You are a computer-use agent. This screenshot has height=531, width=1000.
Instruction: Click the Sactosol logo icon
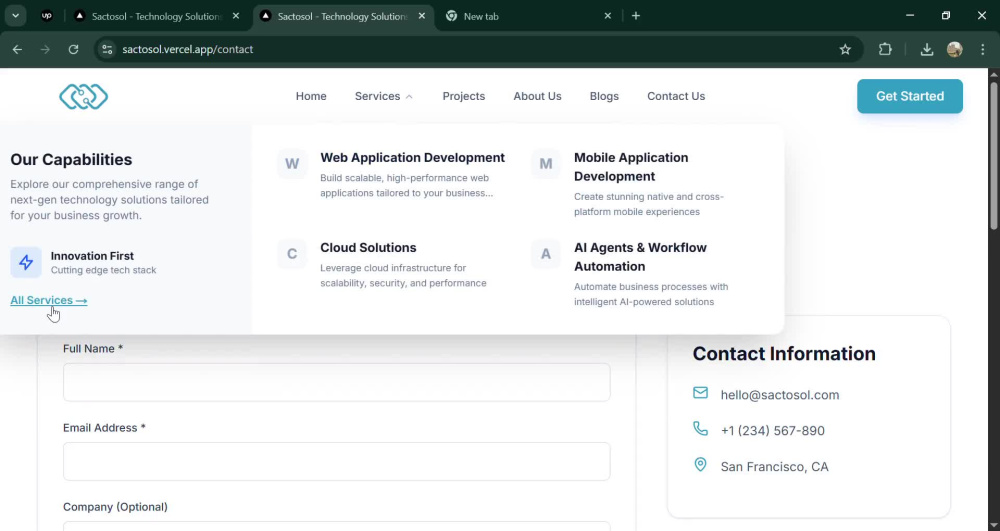[x=84, y=96]
